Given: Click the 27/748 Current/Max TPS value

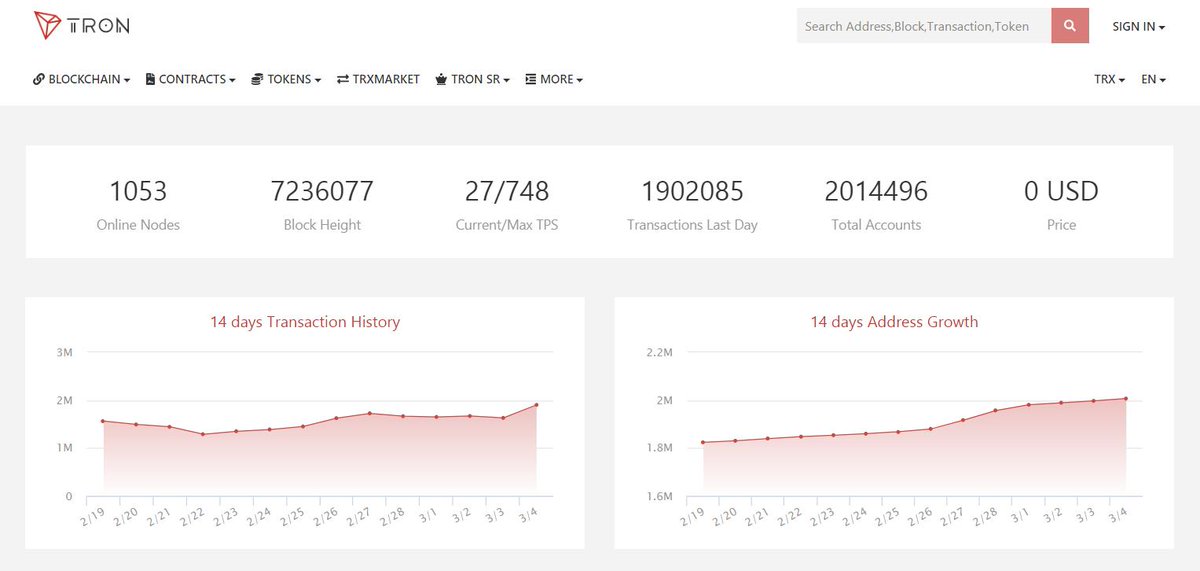Looking at the screenshot, I should click(507, 190).
